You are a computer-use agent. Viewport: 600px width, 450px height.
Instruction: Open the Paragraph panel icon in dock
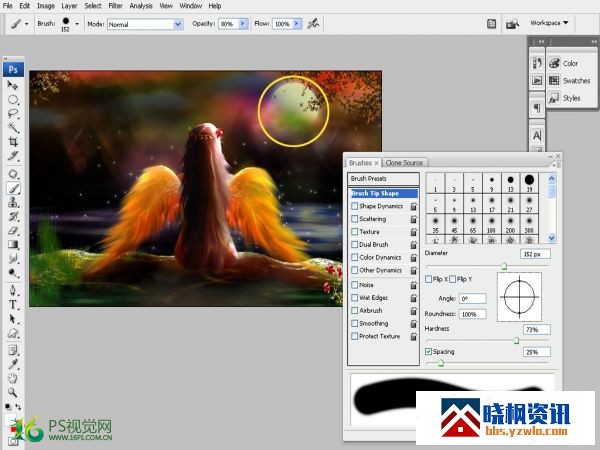pyautogui.click(x=537, y=108)
